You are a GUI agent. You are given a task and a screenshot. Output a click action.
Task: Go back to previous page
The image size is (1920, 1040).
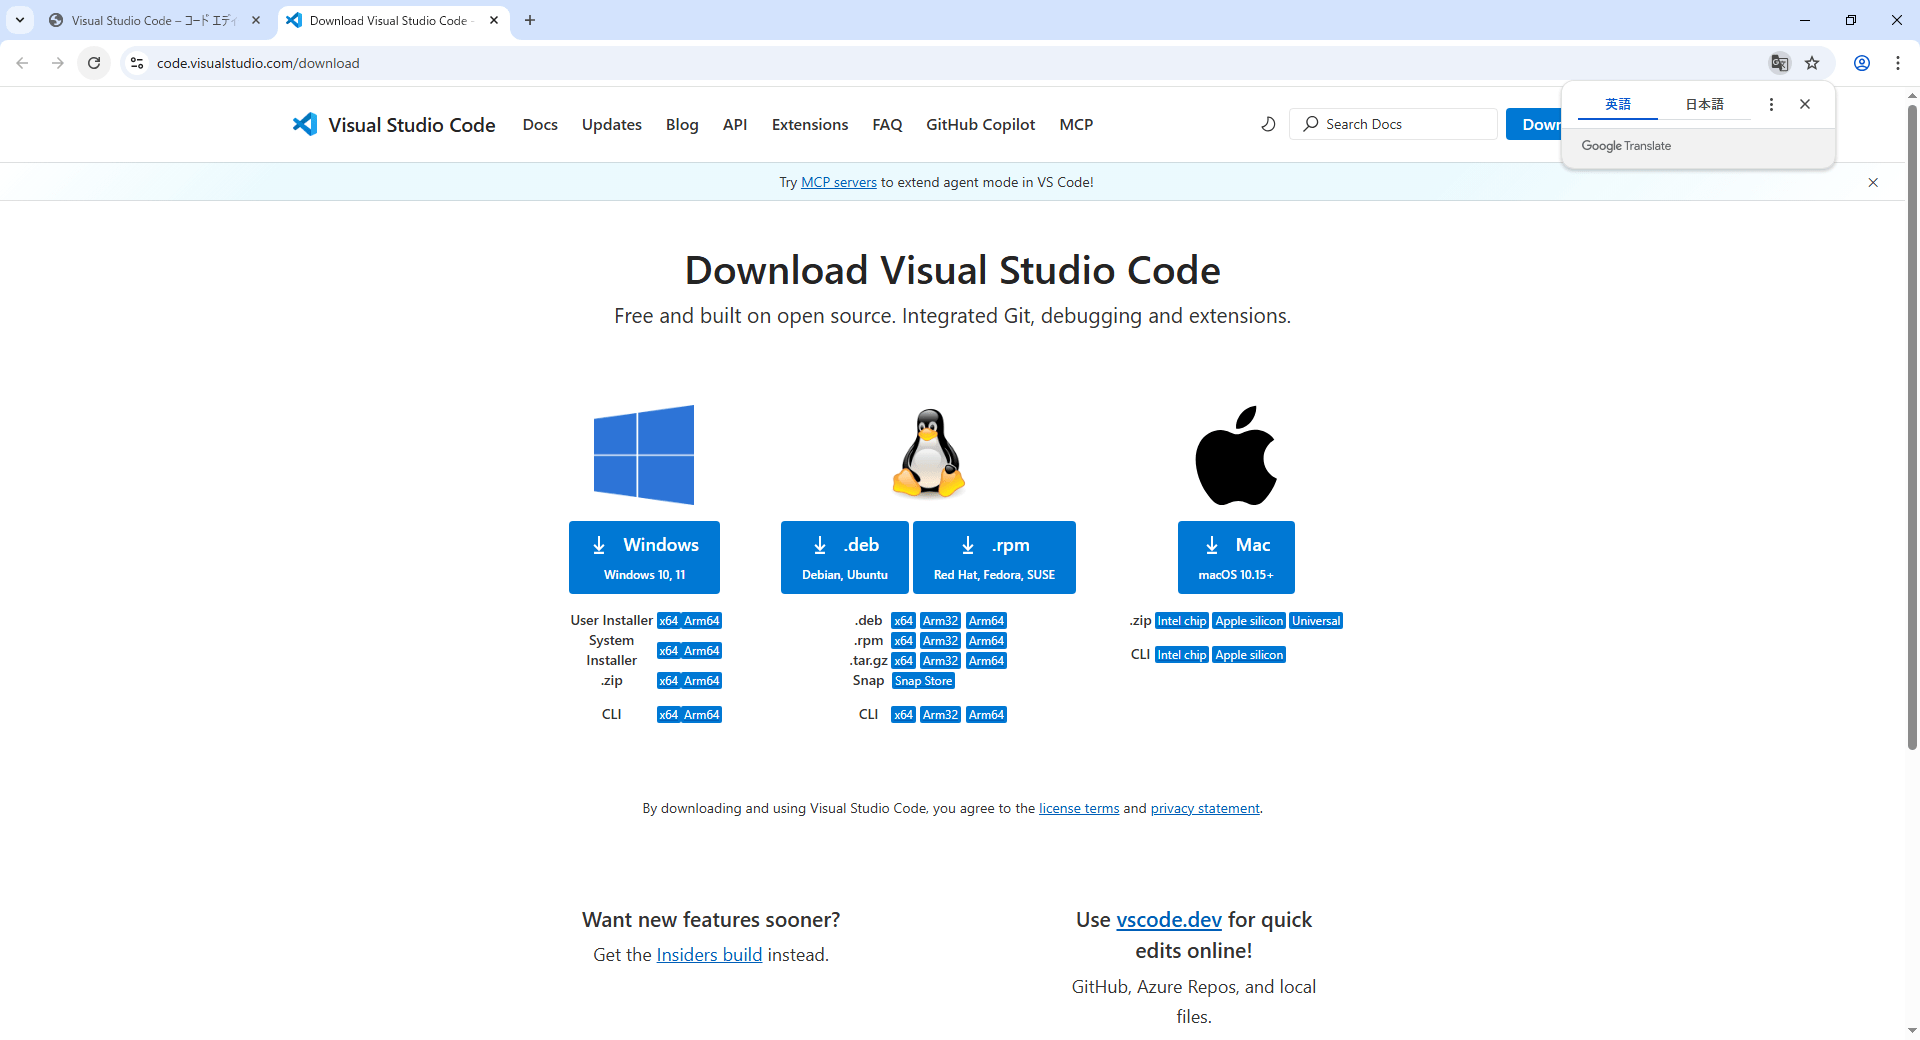(22, 63)
